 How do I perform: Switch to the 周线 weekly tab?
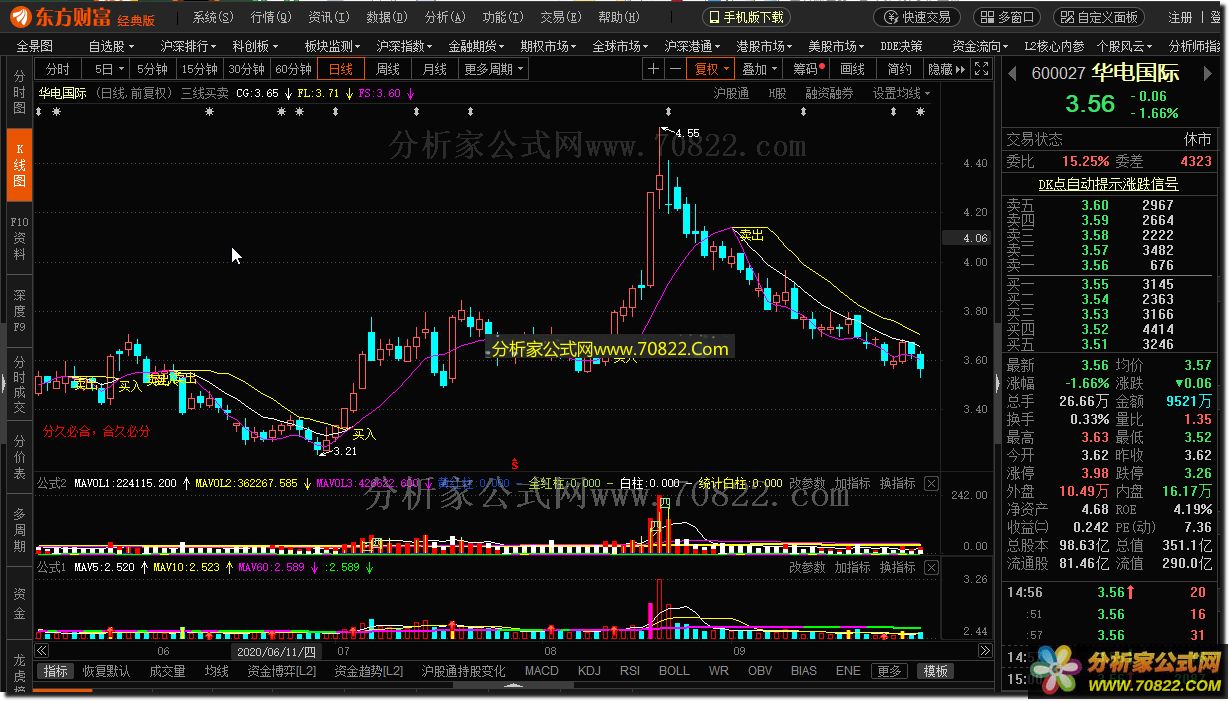[x=387, y=69]
